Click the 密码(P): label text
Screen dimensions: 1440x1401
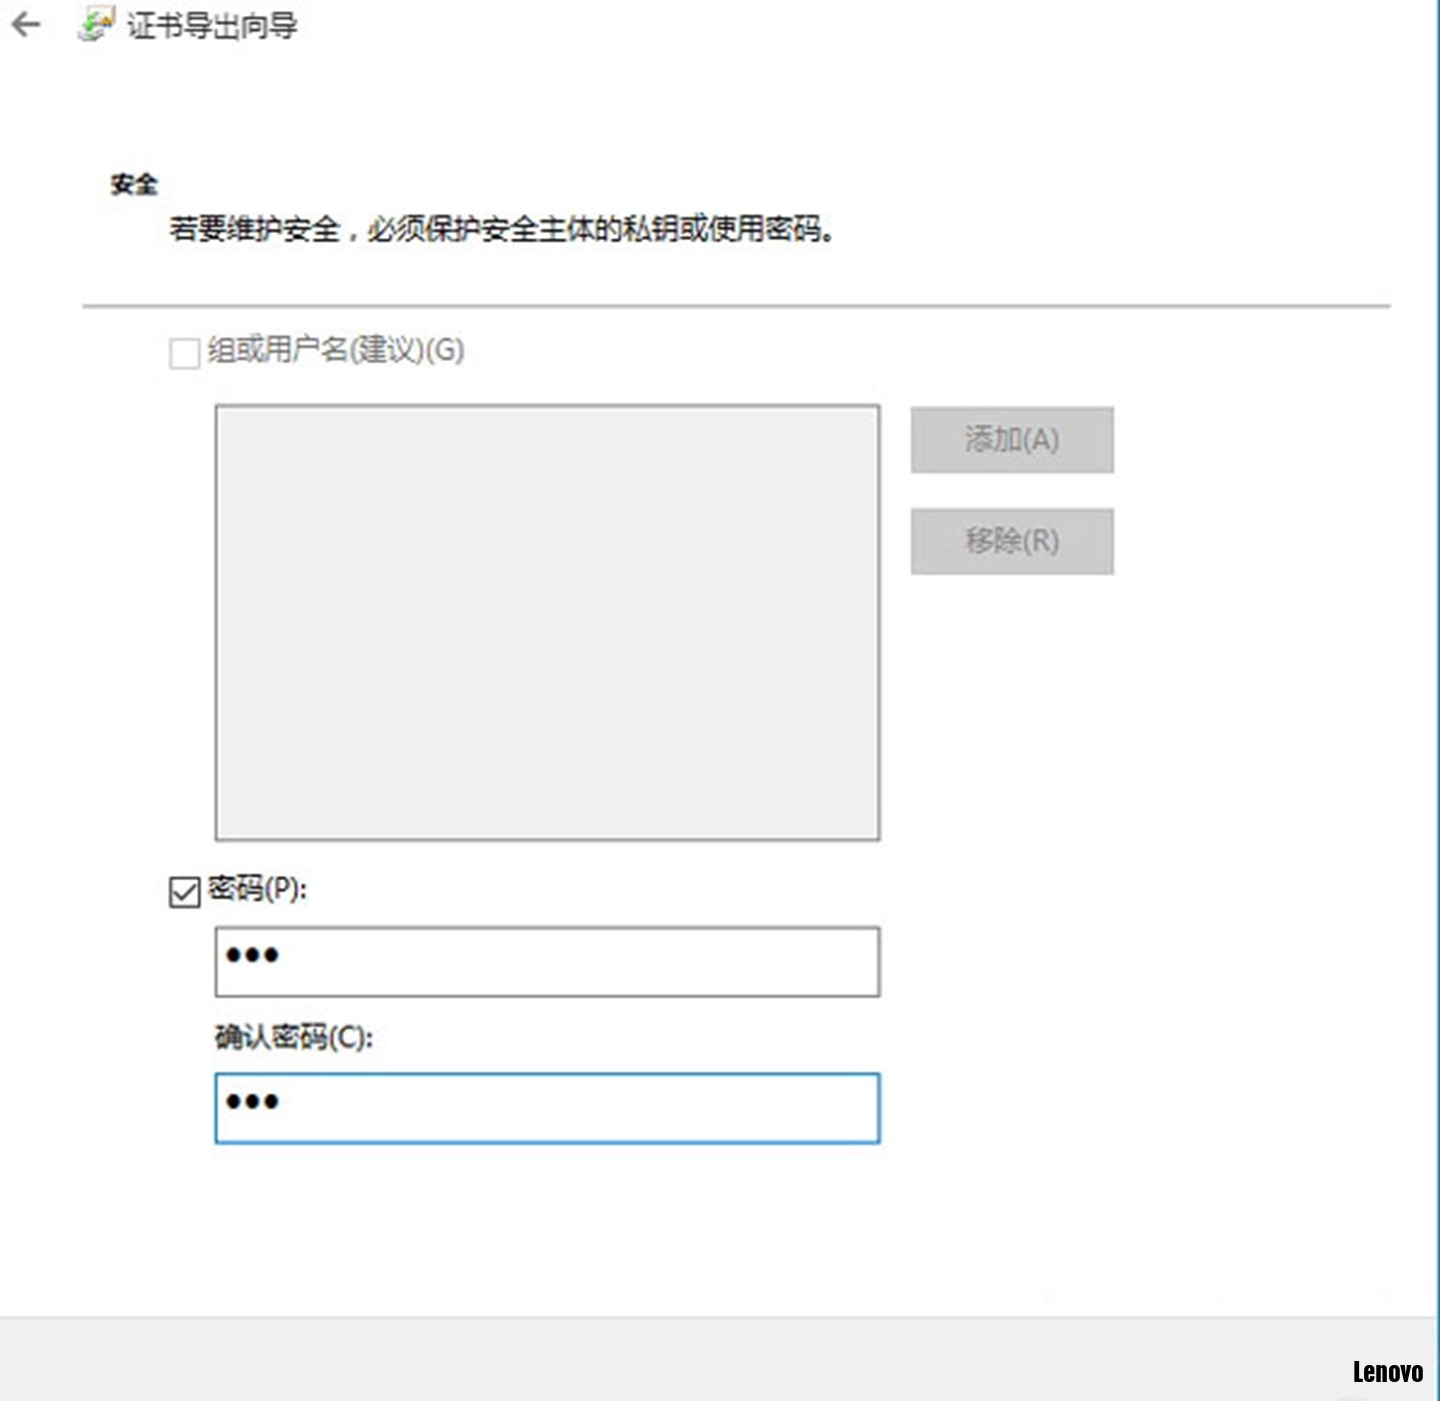click(x=258, y=889)
